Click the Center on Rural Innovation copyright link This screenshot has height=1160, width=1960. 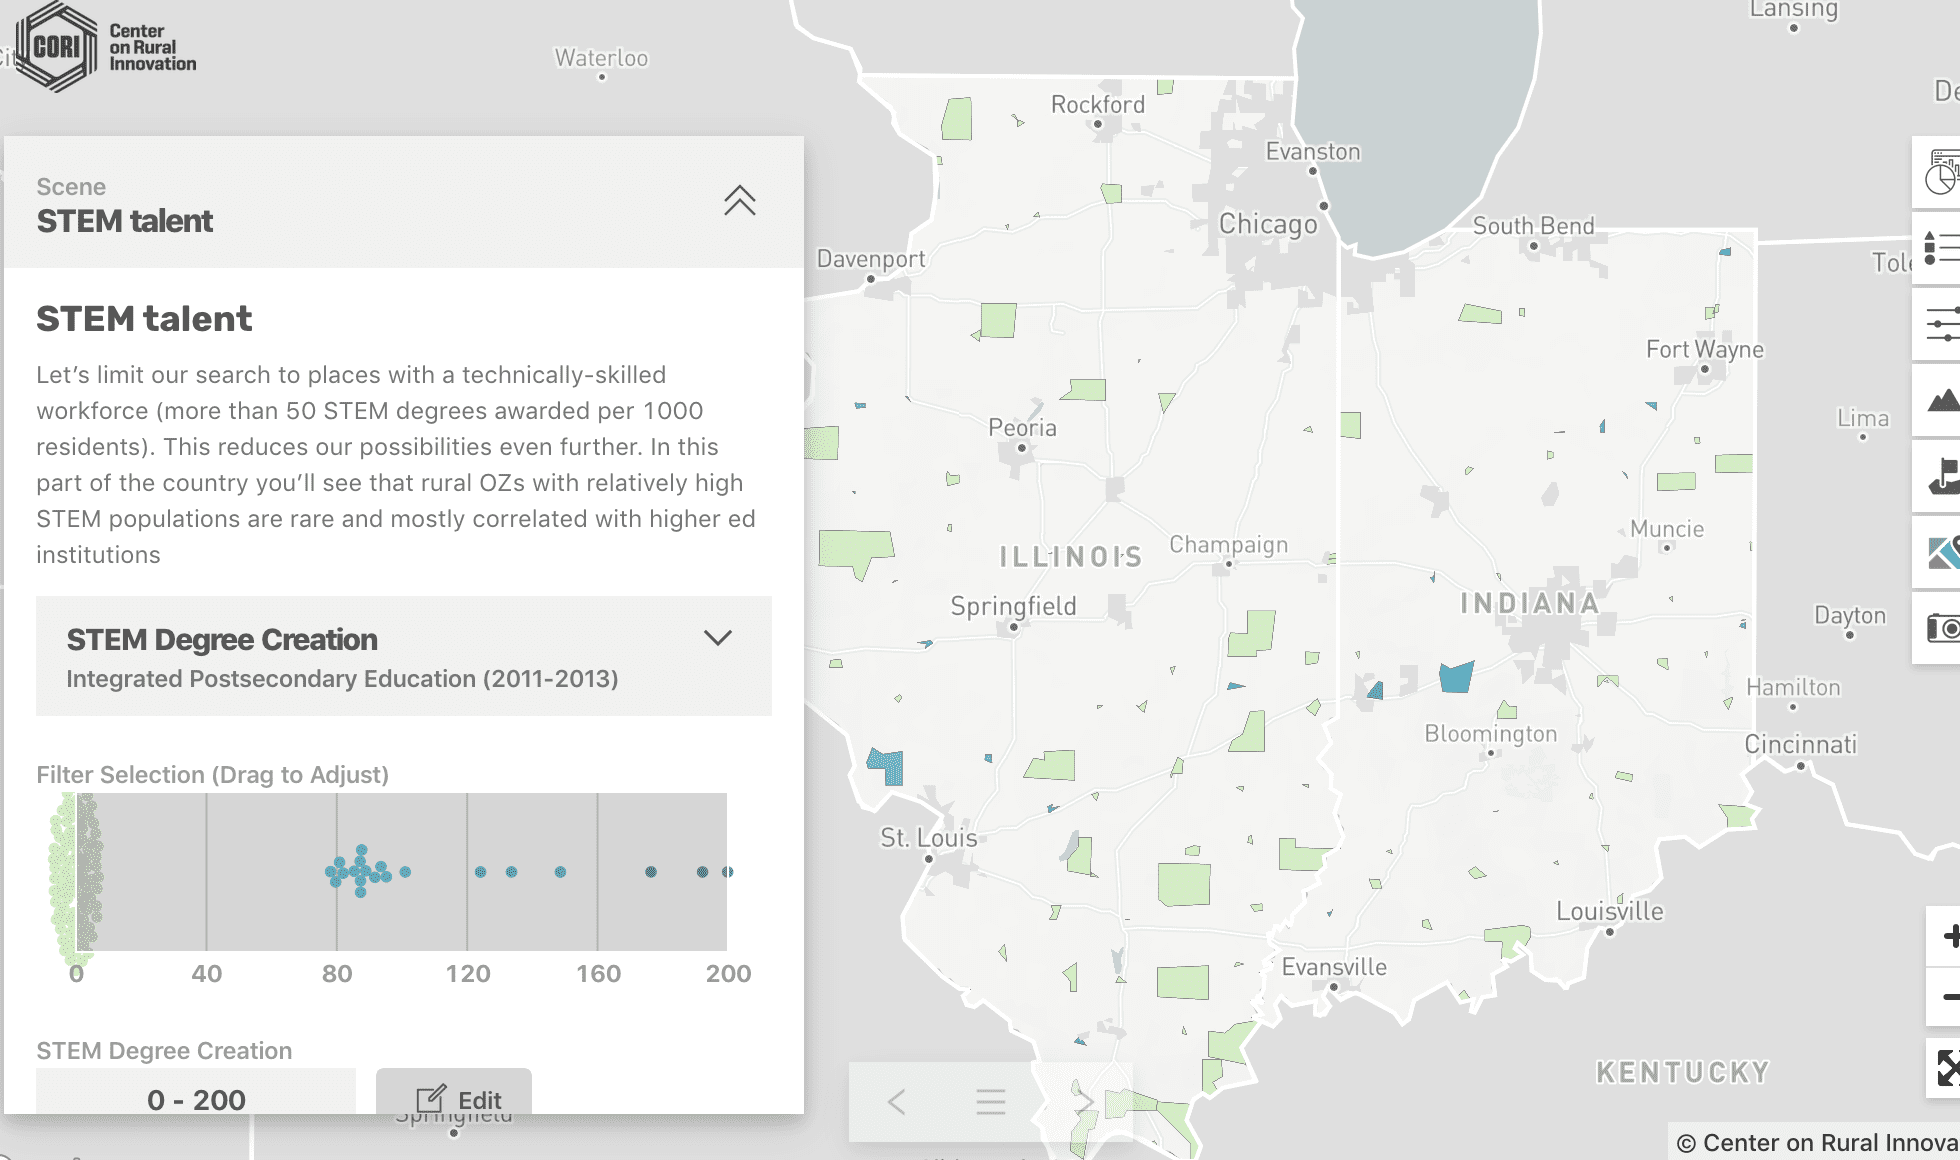click(x=1818, y=1142)
